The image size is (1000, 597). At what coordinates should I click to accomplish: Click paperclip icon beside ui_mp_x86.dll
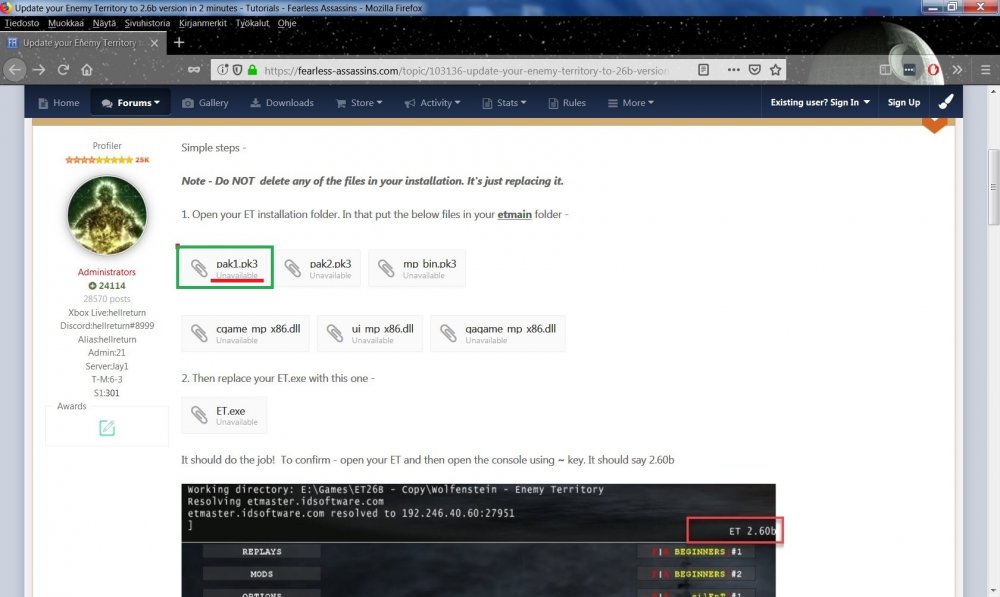click(x=335, y=333)
